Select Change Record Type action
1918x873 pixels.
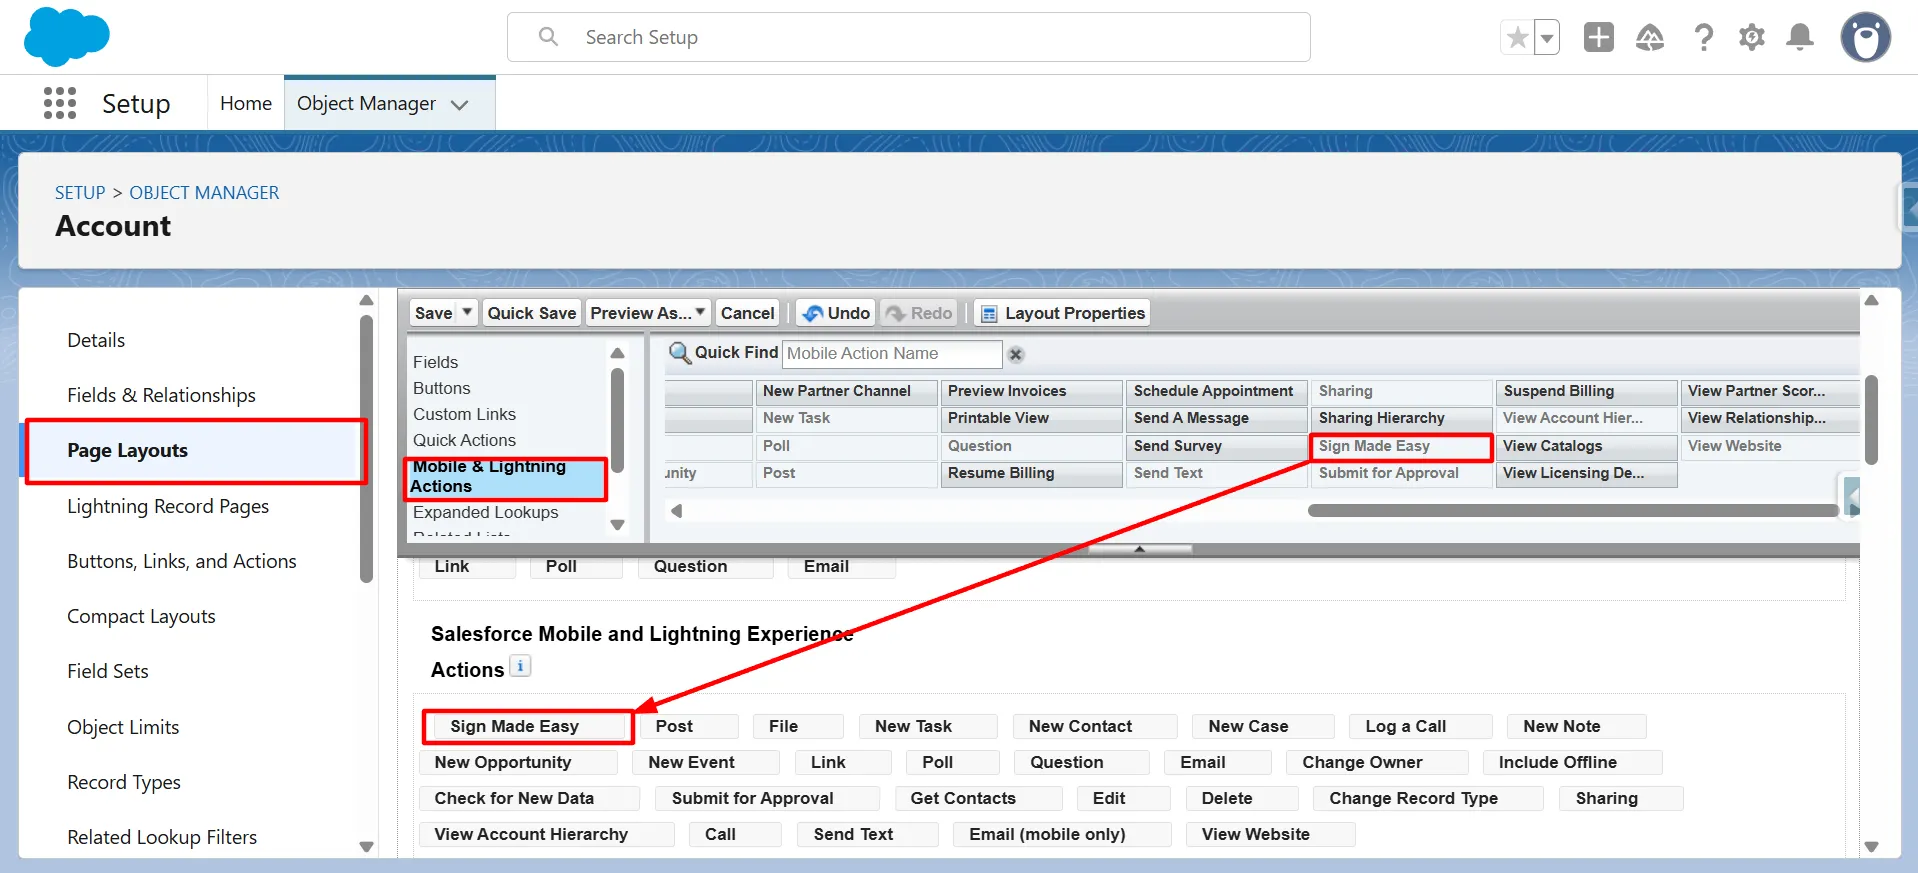[1428, 798]
